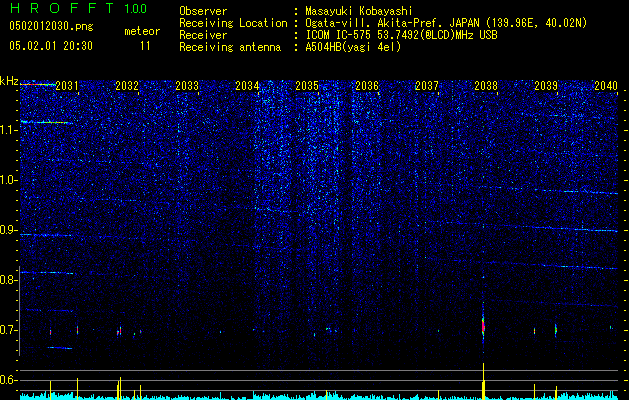
Task: Click the HROFFT program title text
Action: [x=62, y=8]
